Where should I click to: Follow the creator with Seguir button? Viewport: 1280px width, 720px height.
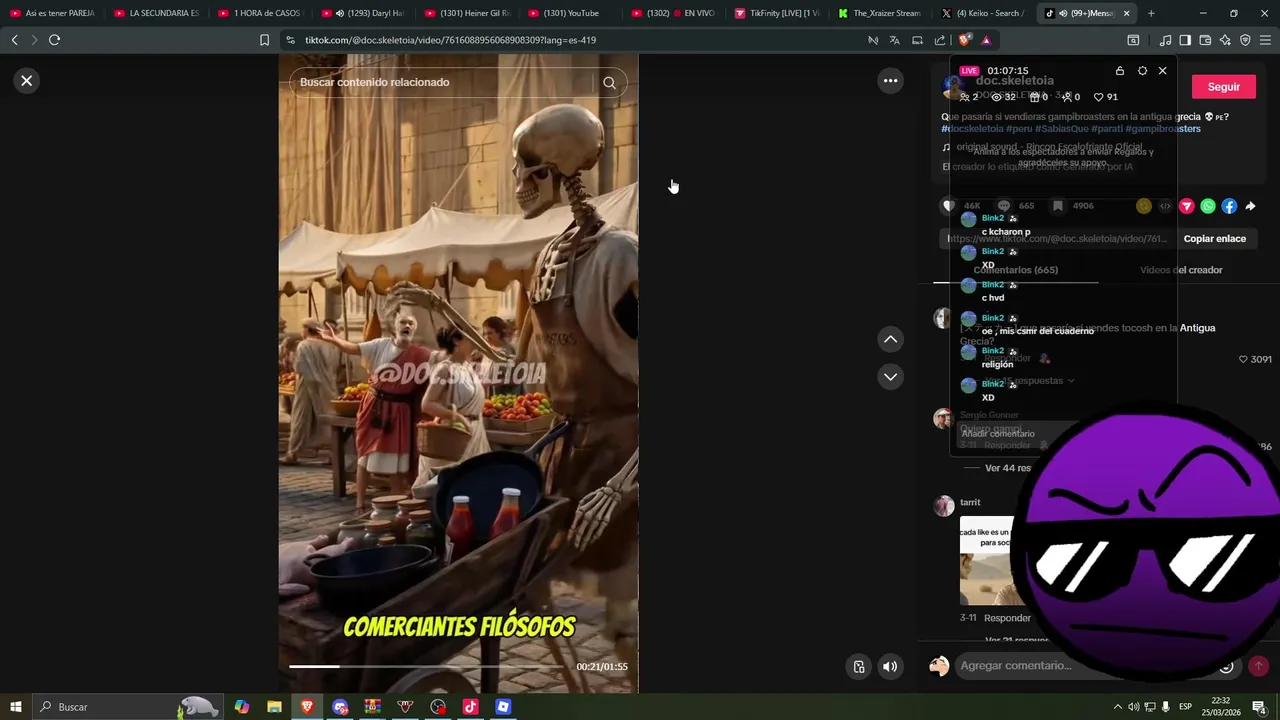tap(1223, 87)
